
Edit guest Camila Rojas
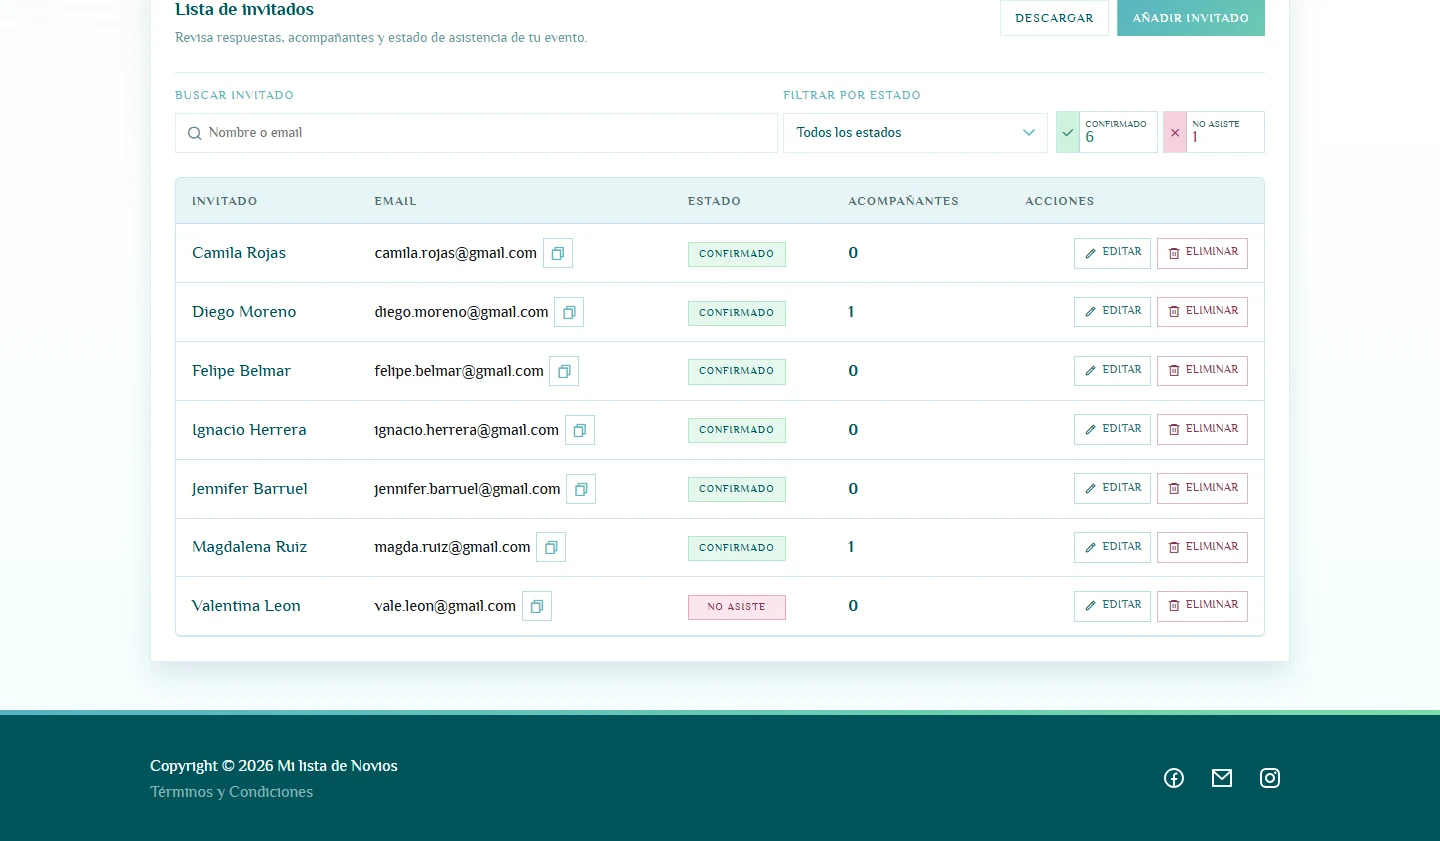point(1112,253)
